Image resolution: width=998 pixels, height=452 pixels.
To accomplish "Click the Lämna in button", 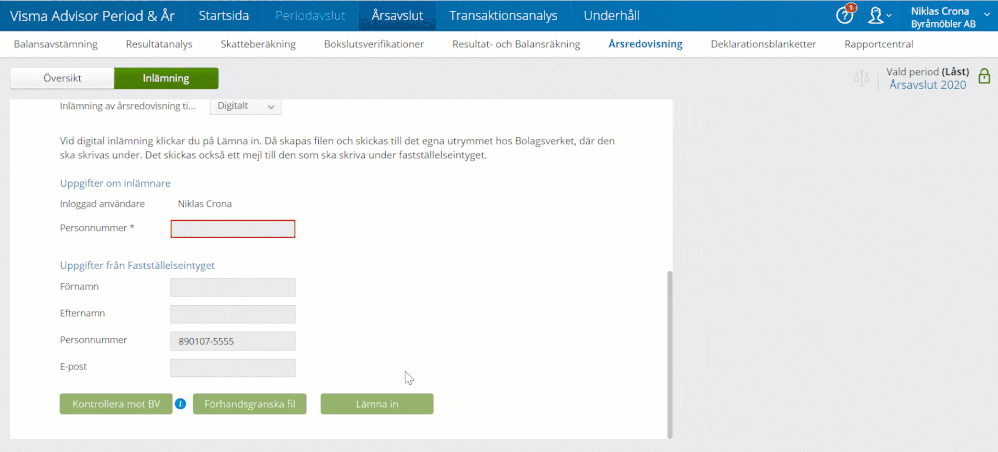I will [x=376, y=404].
